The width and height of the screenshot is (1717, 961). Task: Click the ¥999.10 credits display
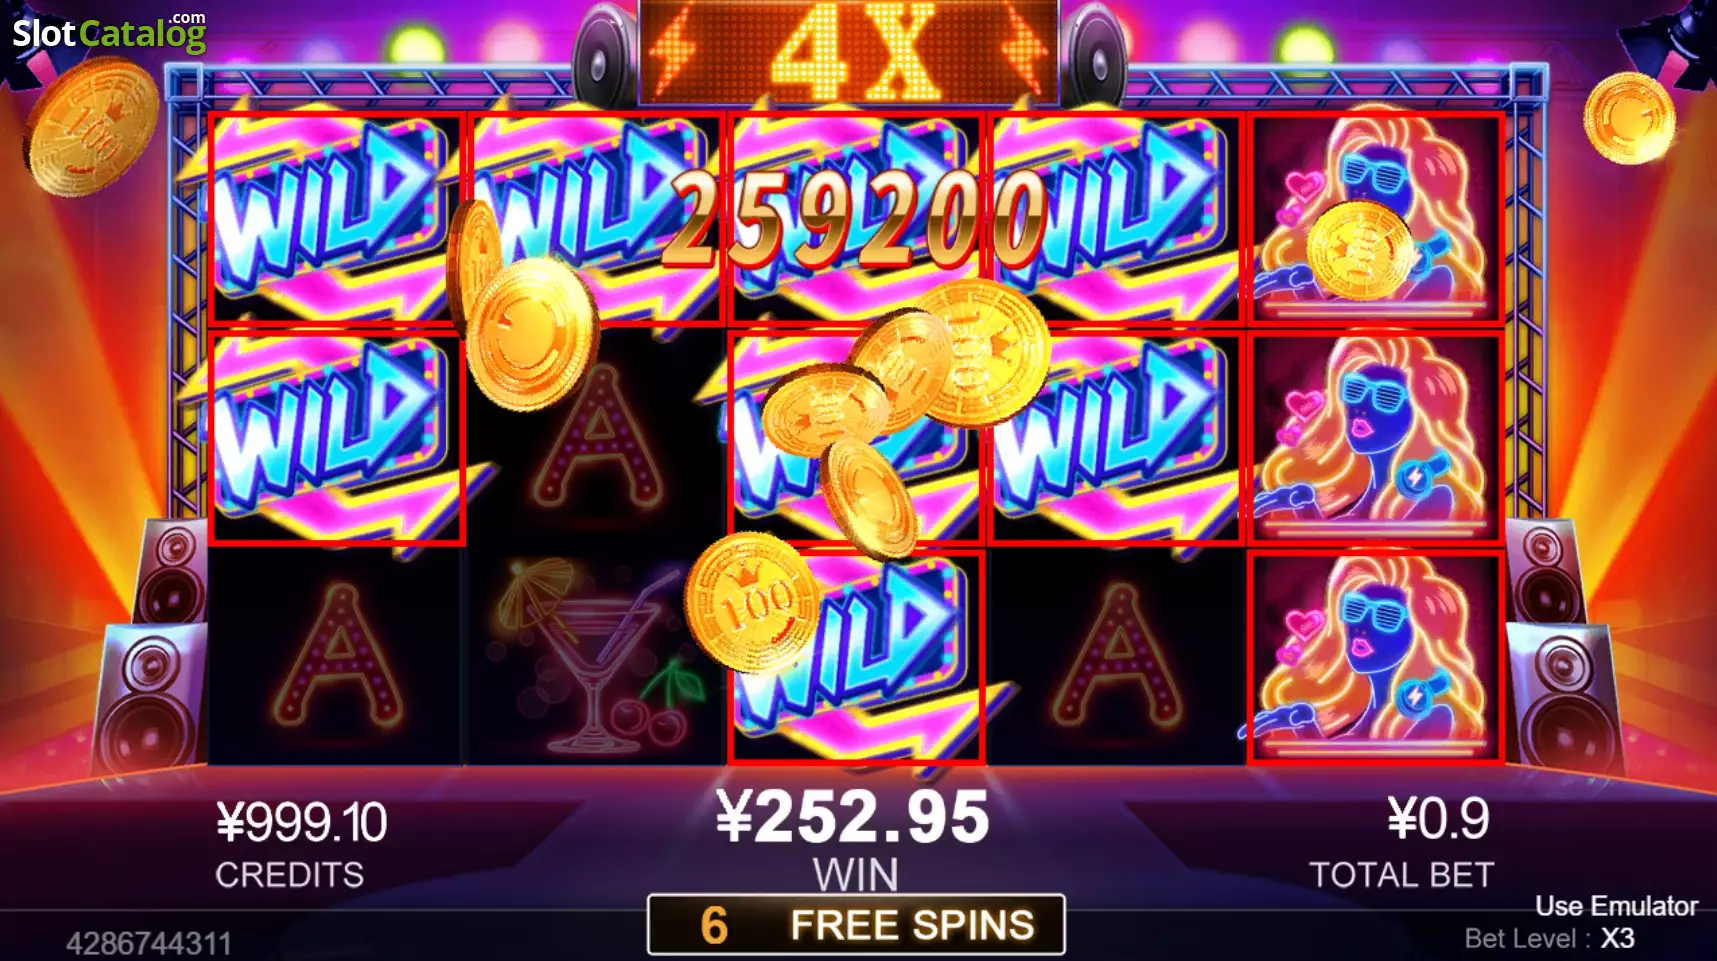pyautogui.click(x=301, y=823)
